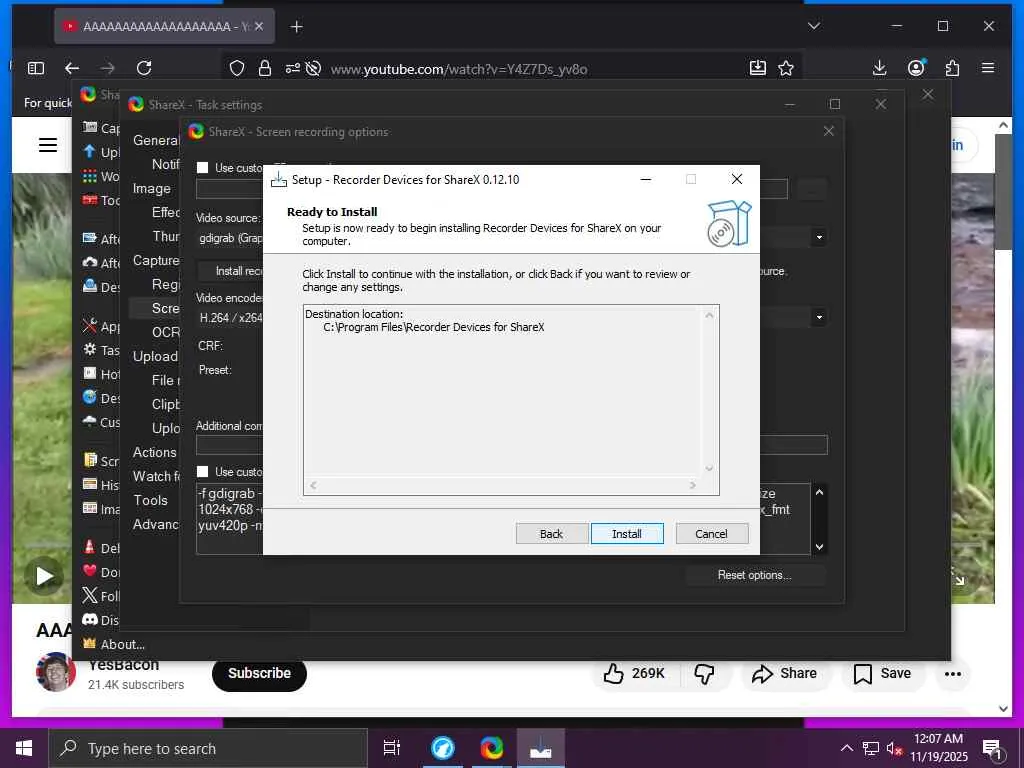
Task: Open a new Firefox tab
Action: [296, 27]
